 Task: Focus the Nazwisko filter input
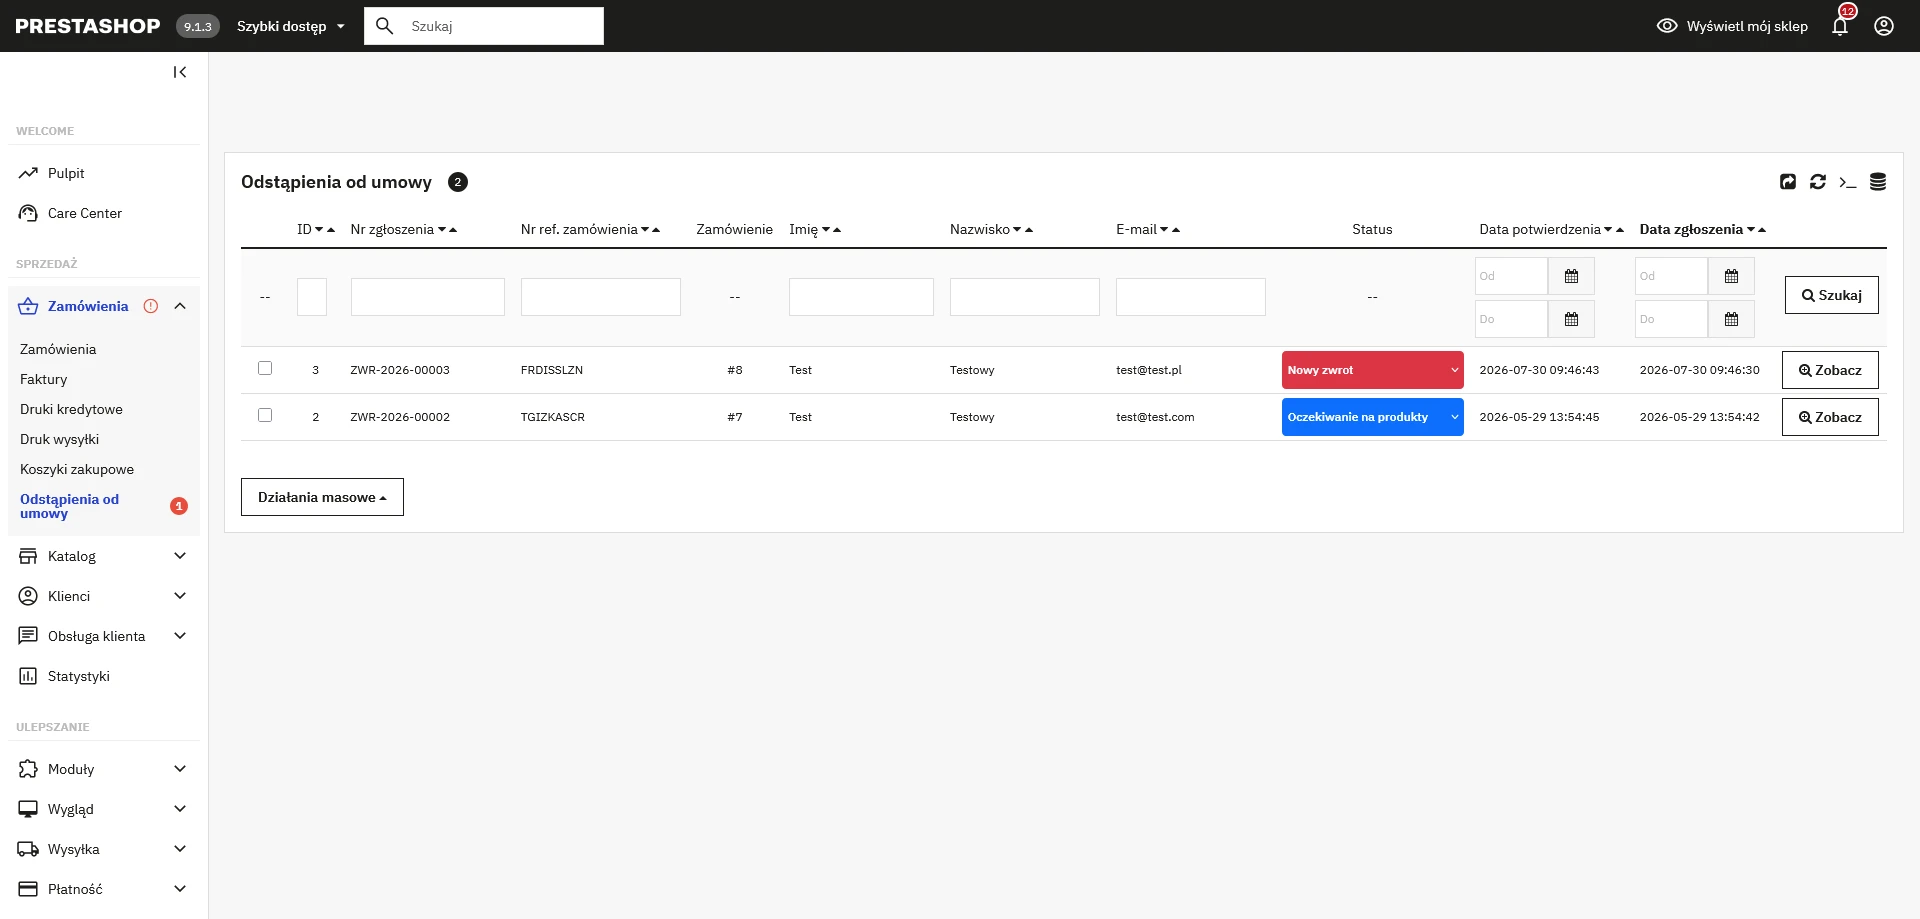1025,297
